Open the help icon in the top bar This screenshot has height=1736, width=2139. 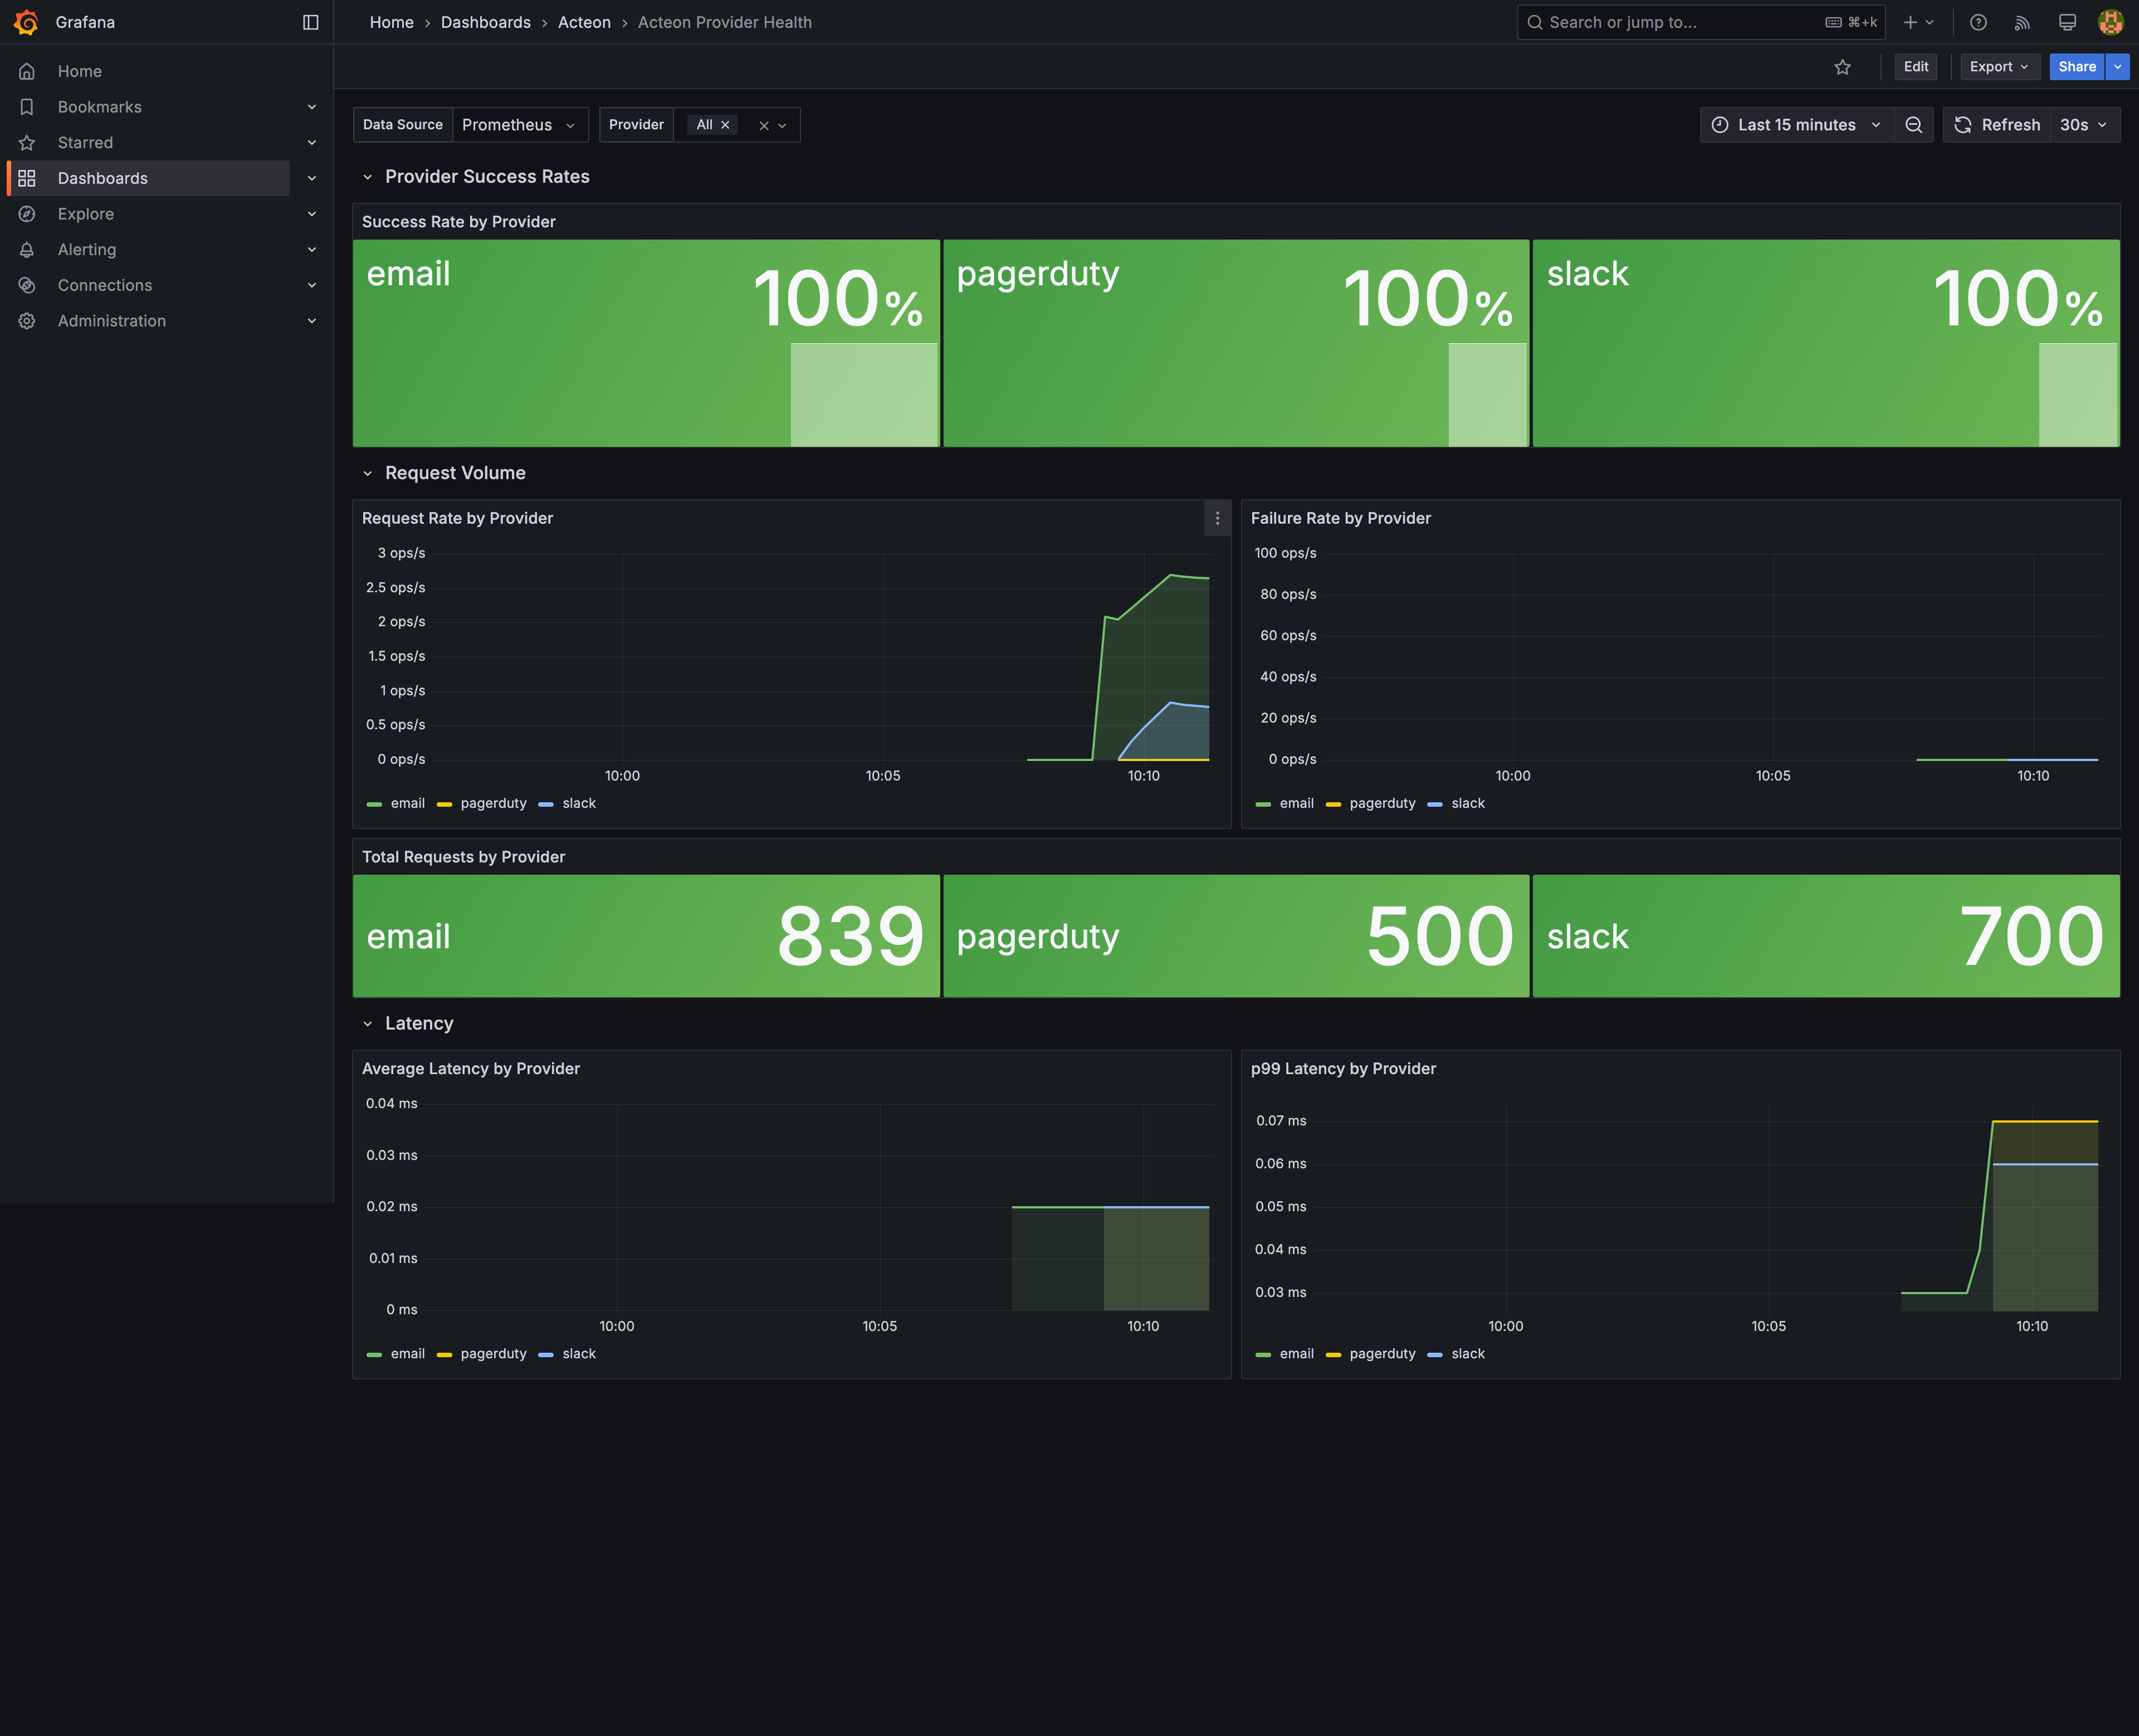pyautogui.click(x=1978, y=22)
